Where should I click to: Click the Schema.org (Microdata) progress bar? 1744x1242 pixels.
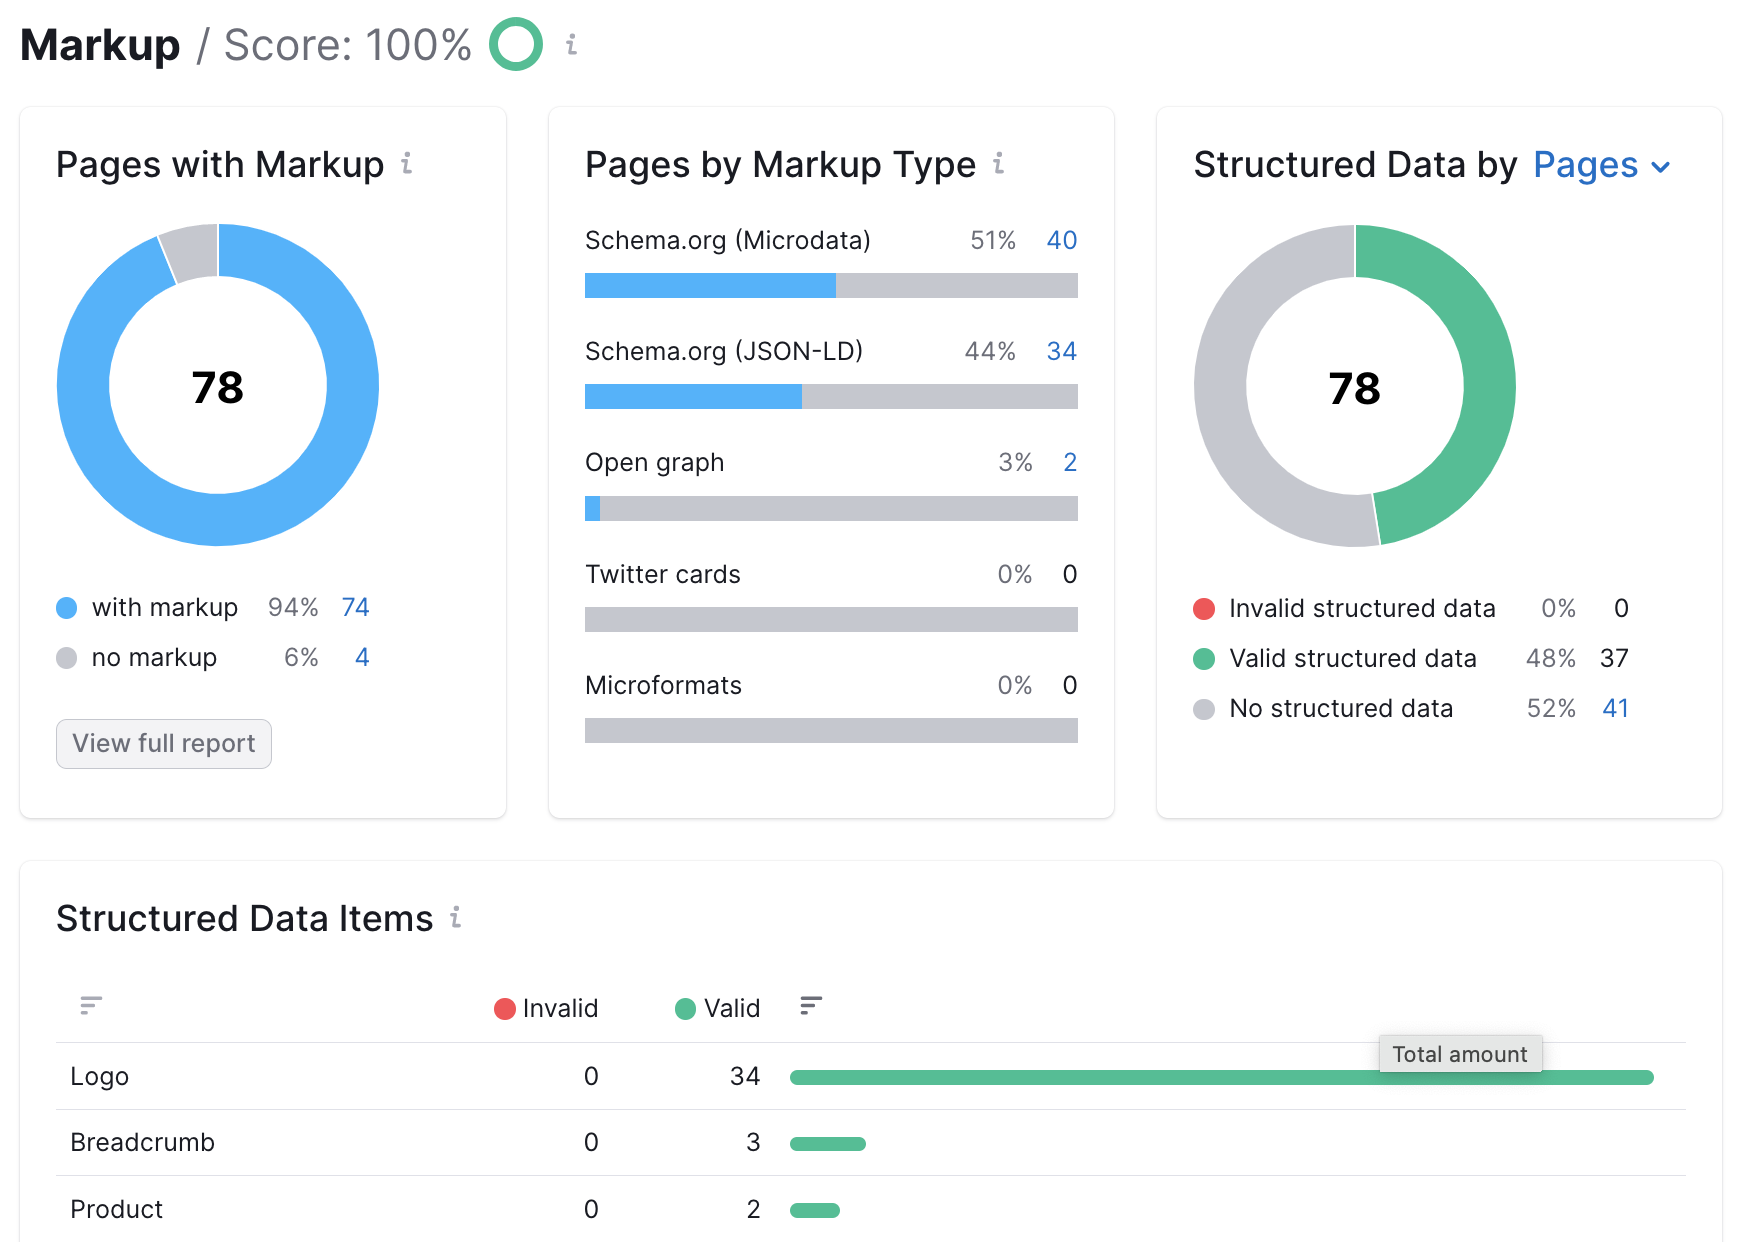(831, 286)
